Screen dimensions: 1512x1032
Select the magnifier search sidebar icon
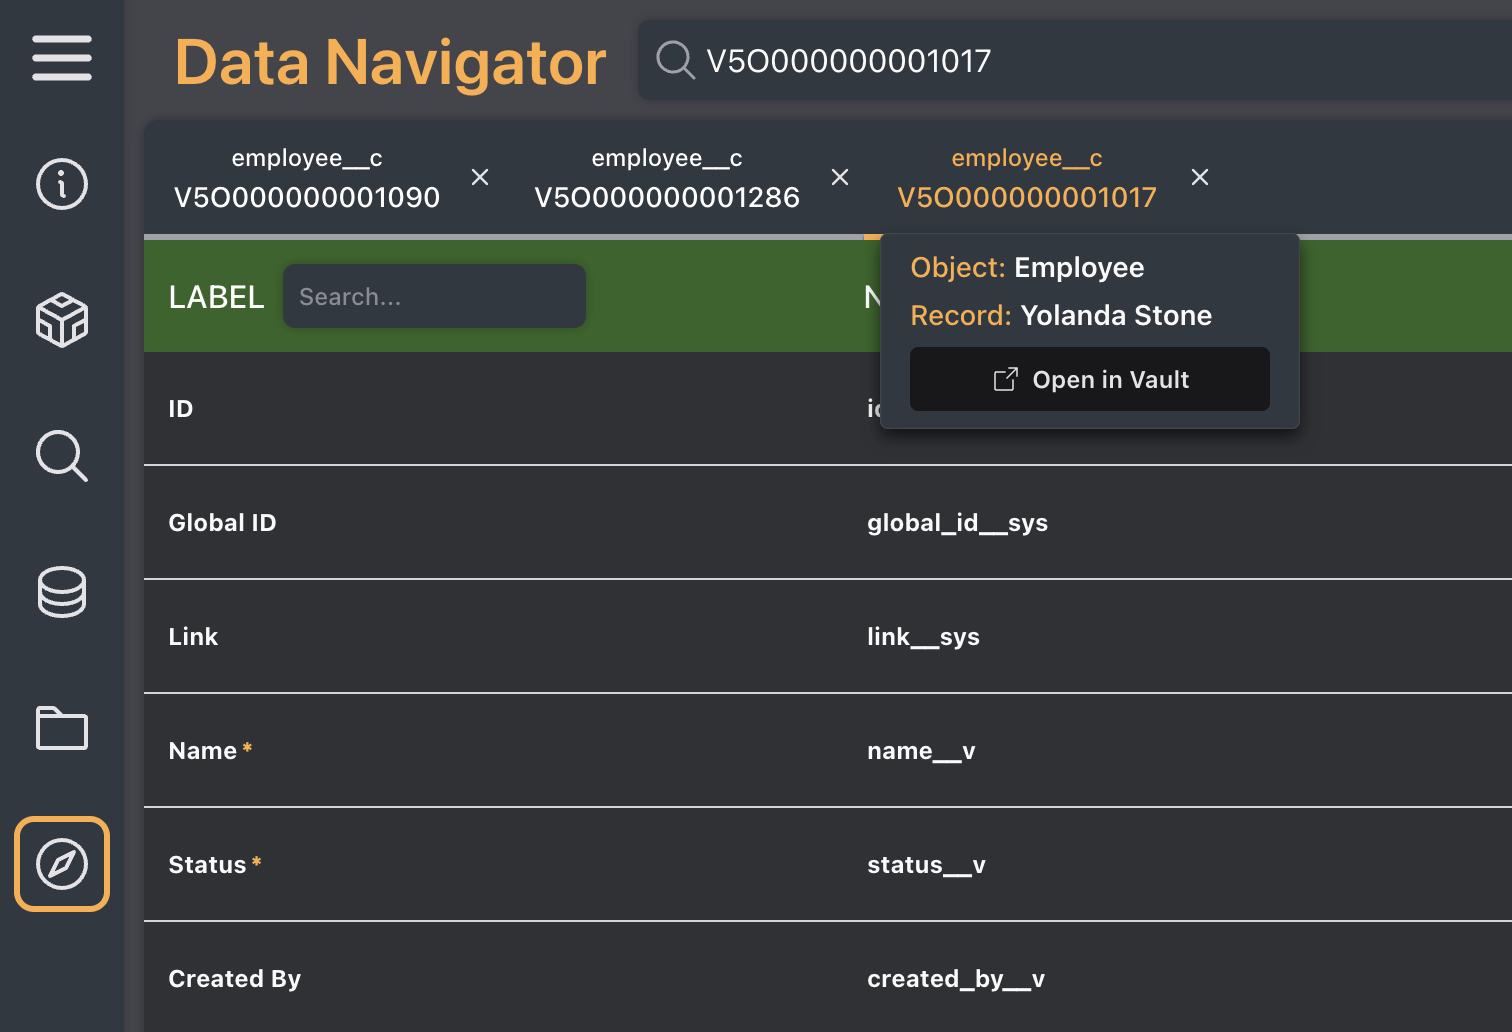click(62, 456)
